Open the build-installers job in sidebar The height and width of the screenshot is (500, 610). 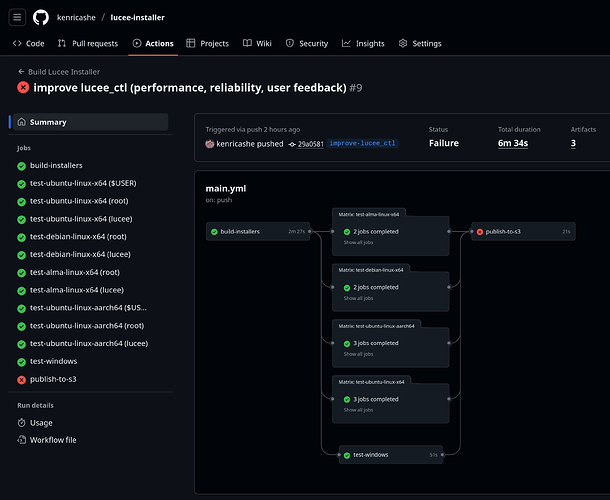coord(56,166)
